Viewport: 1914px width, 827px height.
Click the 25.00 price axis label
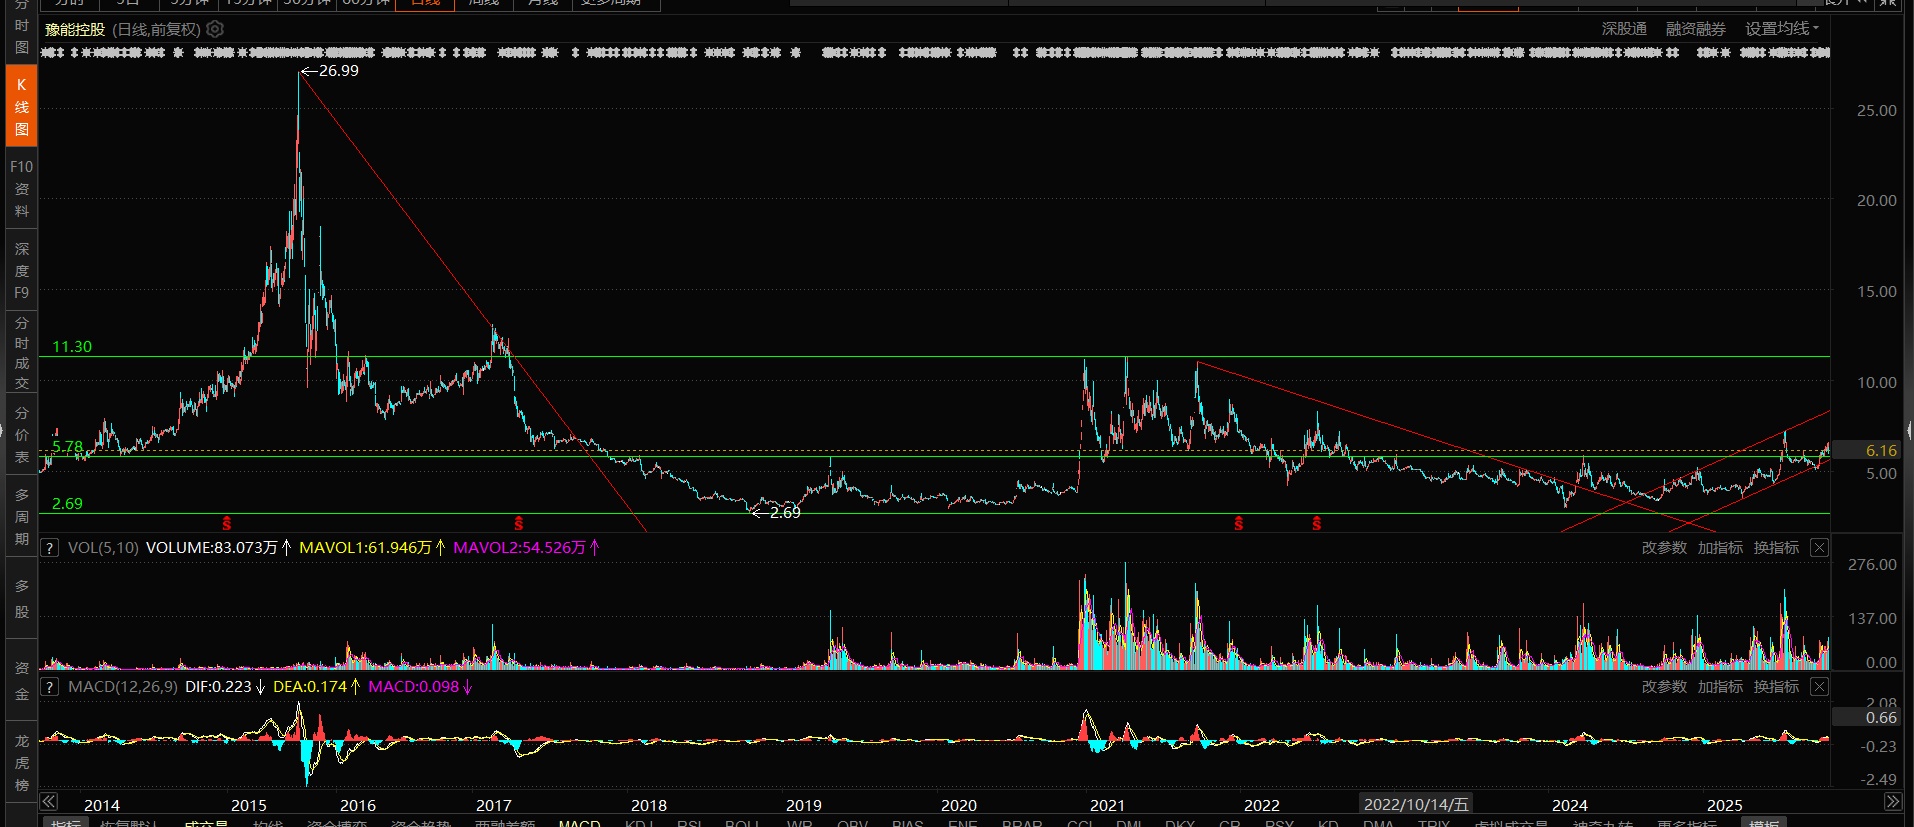(1876, 110)
